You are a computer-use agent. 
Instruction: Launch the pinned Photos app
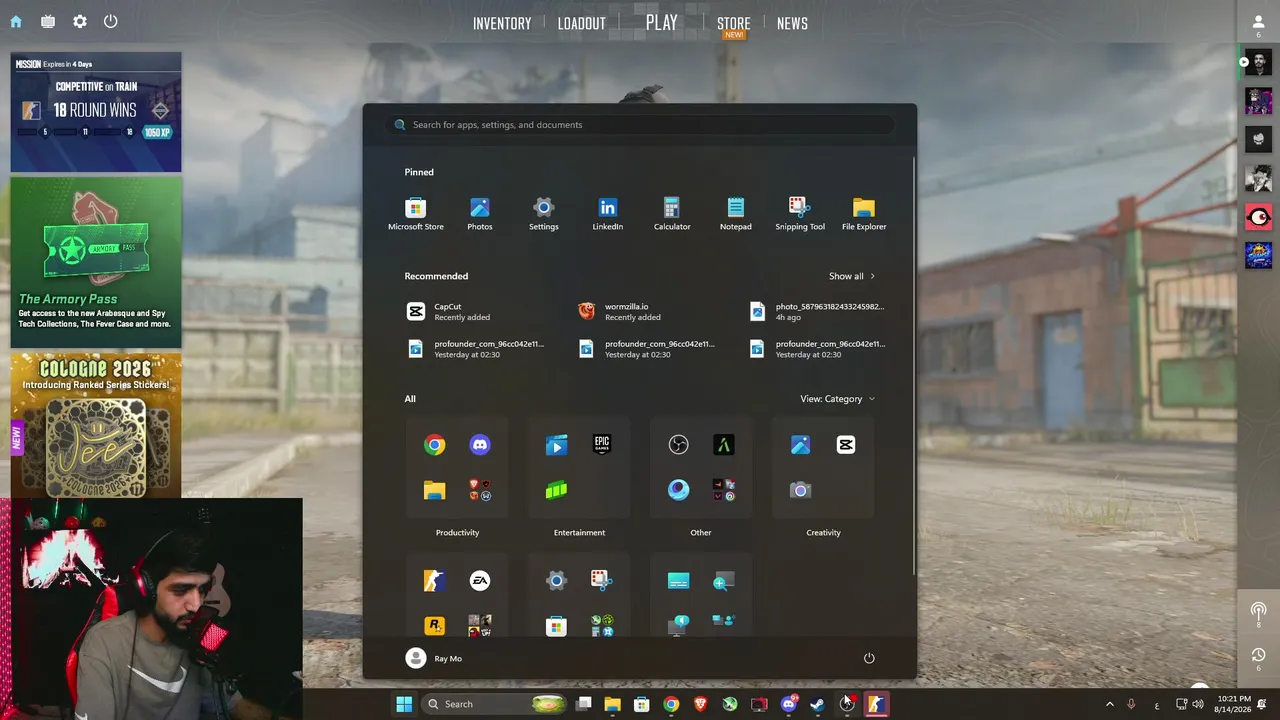(x=480, y=214)
